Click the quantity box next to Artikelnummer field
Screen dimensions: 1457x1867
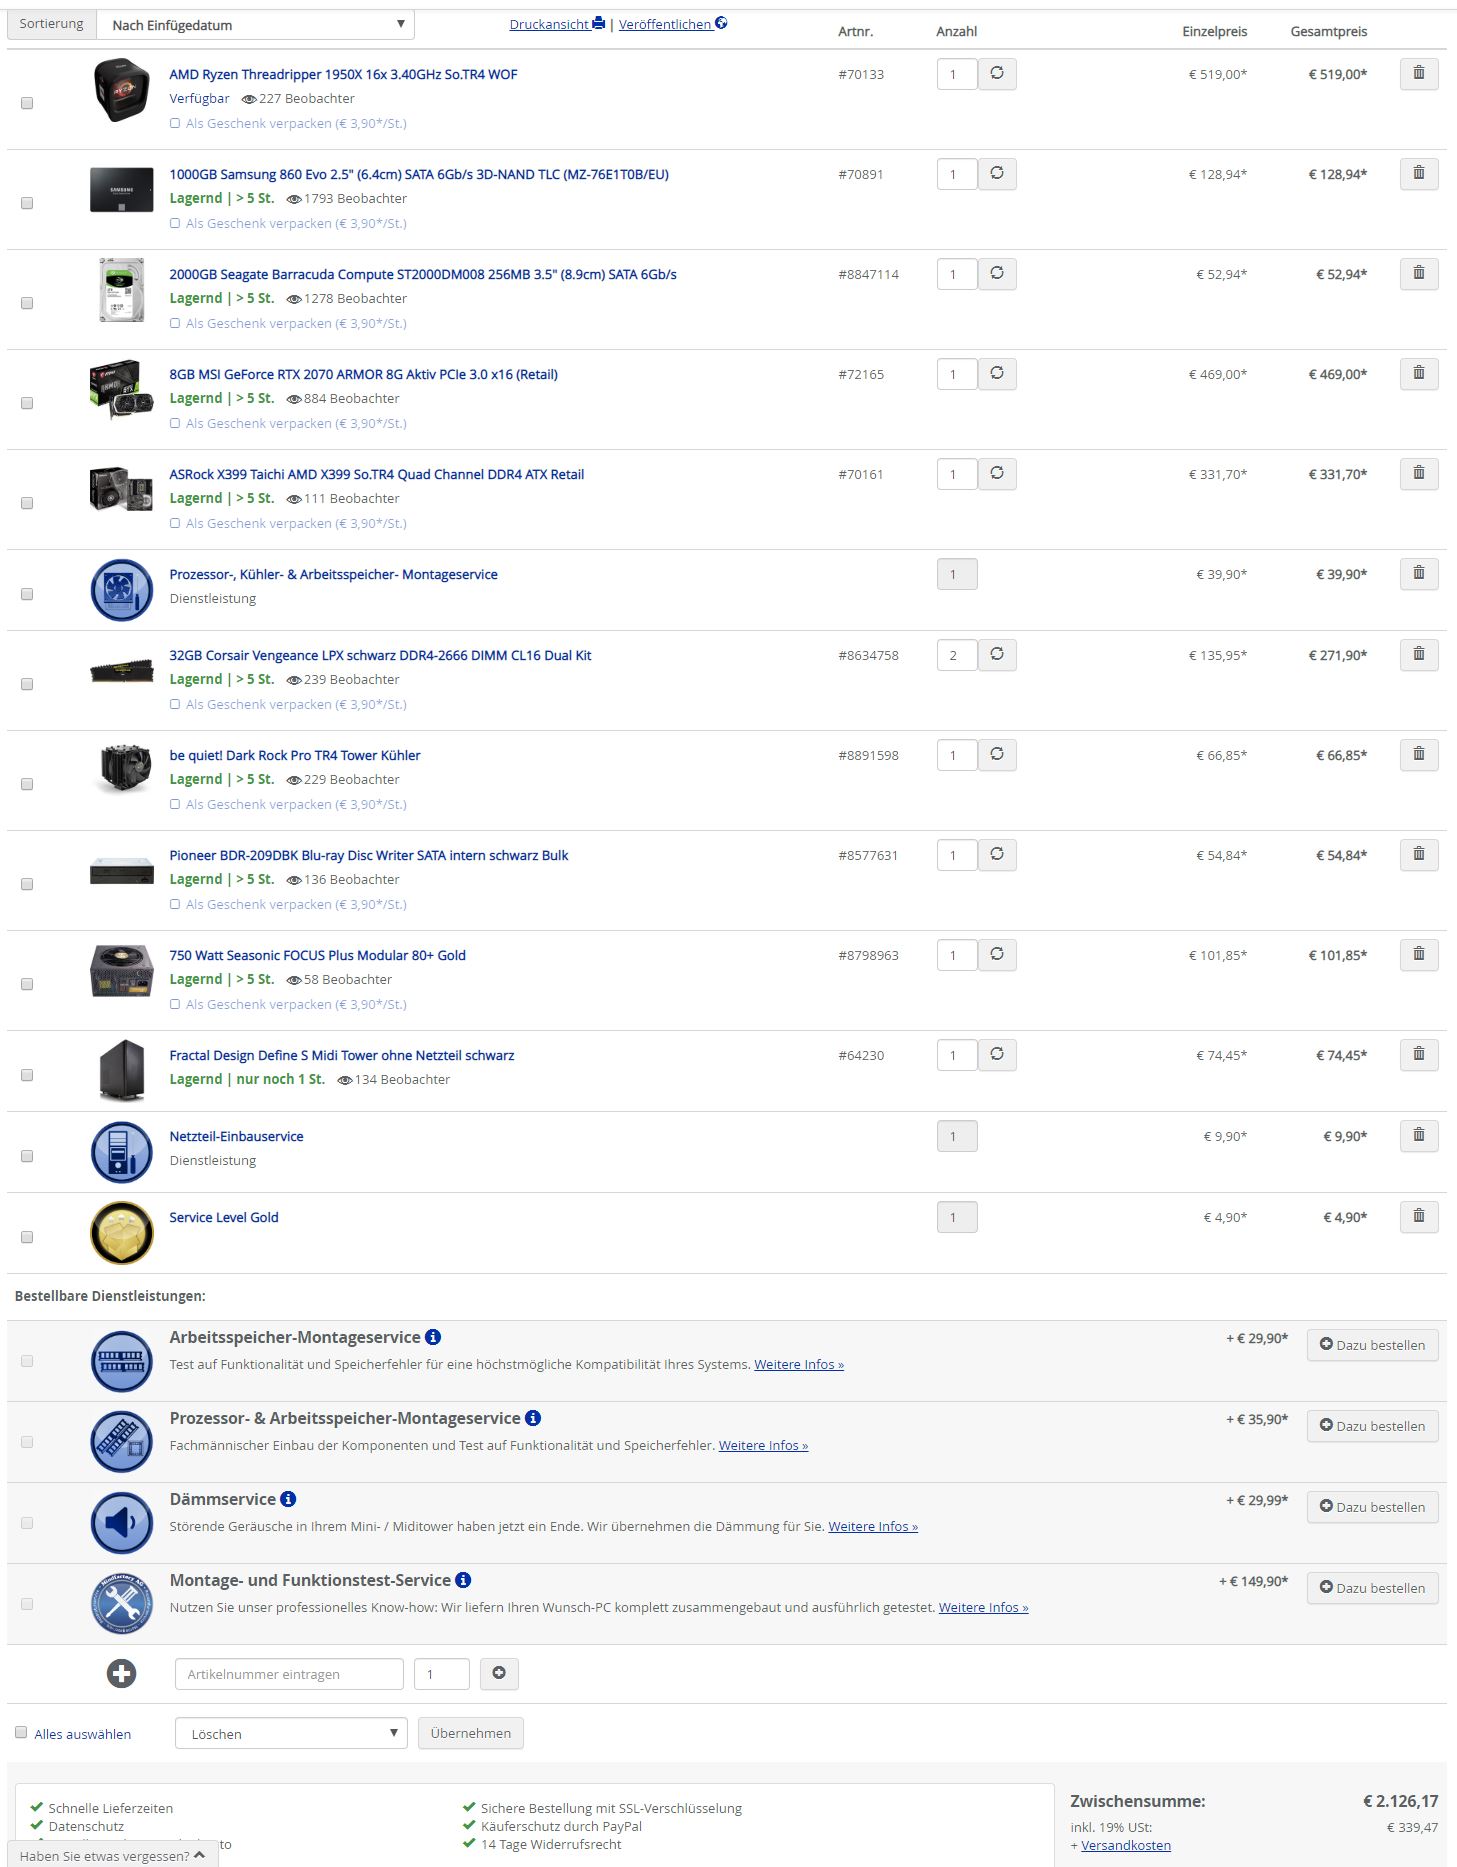coord(442,1674)
